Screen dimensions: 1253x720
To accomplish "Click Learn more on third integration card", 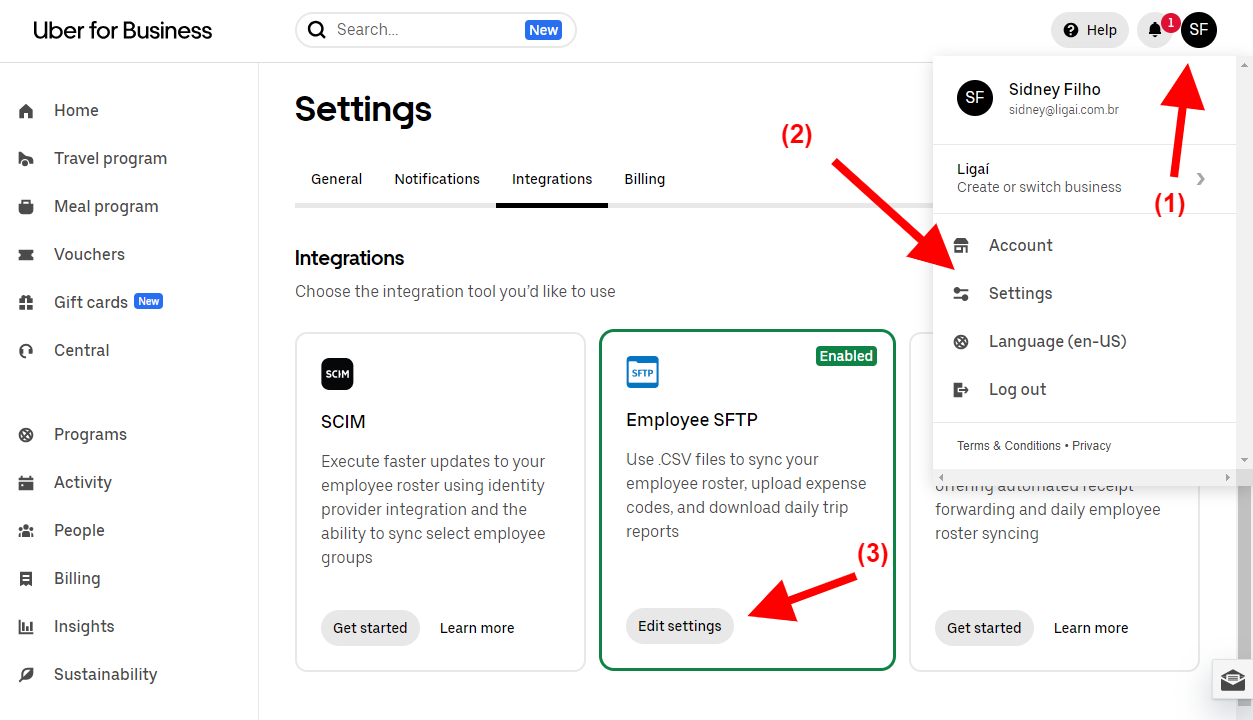I will [x=1091, y=628].
